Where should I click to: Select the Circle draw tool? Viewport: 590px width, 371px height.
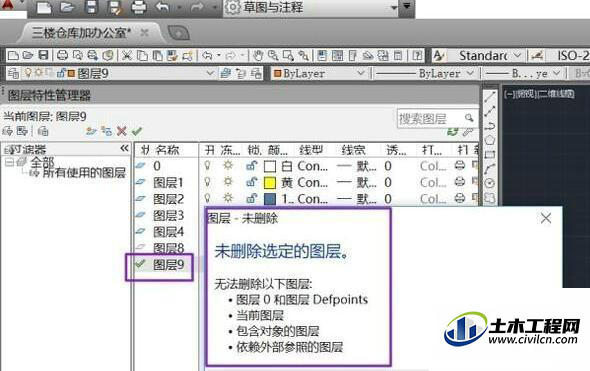[490, 183]
